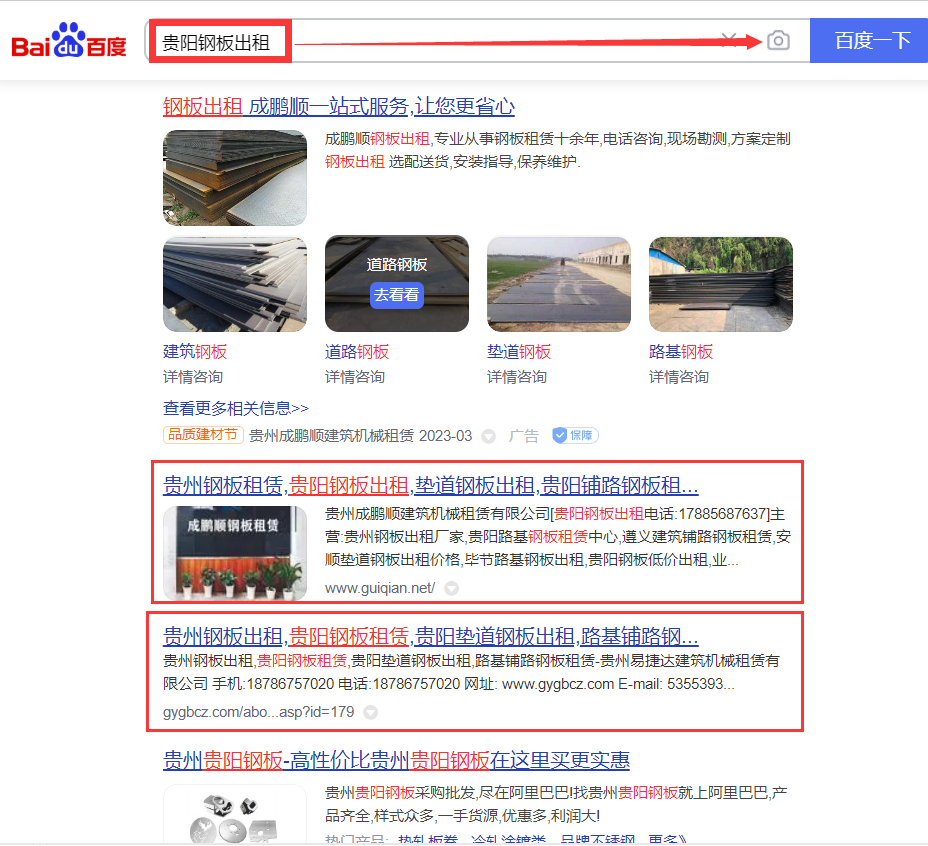Click the 建筑钢板 thumbnail image
Screen dimensions: 928x846
click(x=235, y=284)
